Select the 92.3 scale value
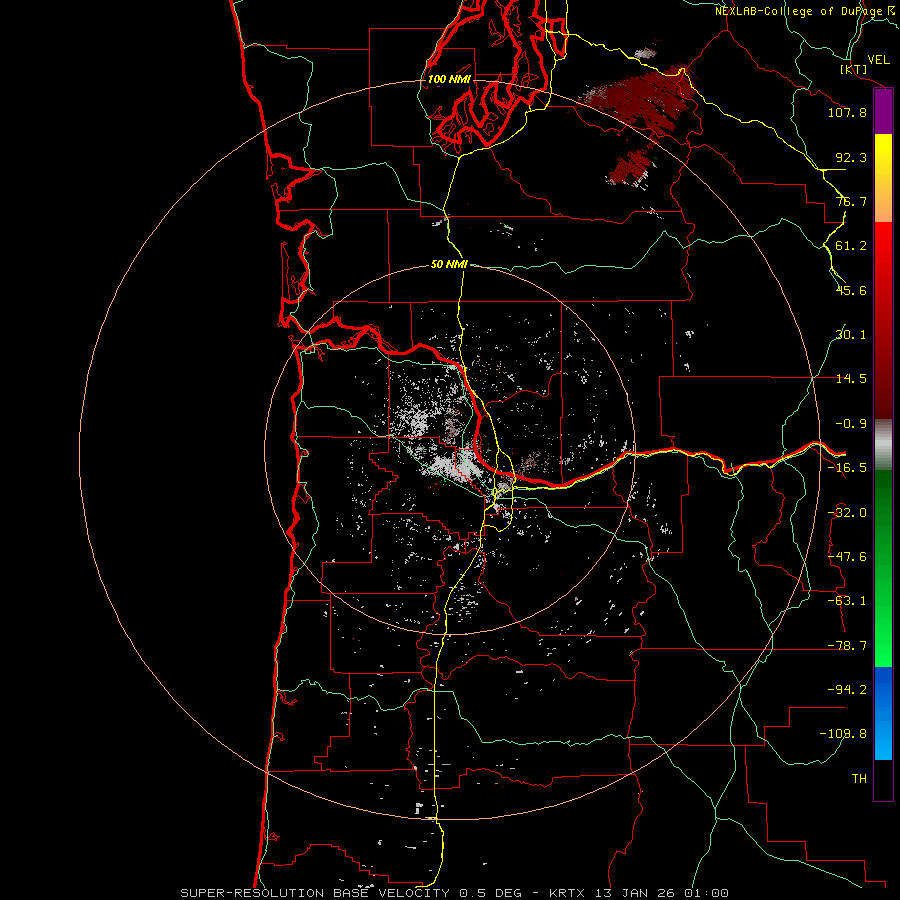Image resolution: width=900 pixels, height=900 pixels. tap(851, 157)
